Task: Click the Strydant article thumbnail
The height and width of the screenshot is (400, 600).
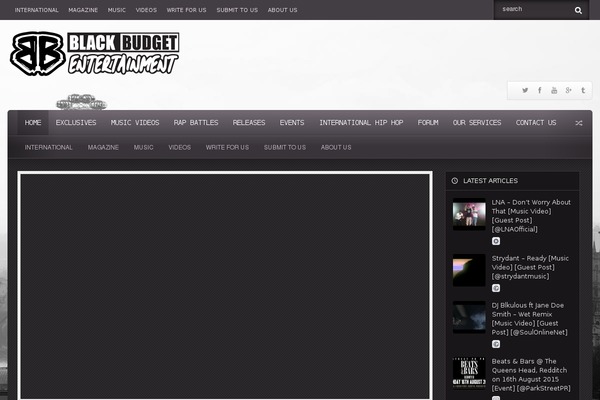Action: 469,270
